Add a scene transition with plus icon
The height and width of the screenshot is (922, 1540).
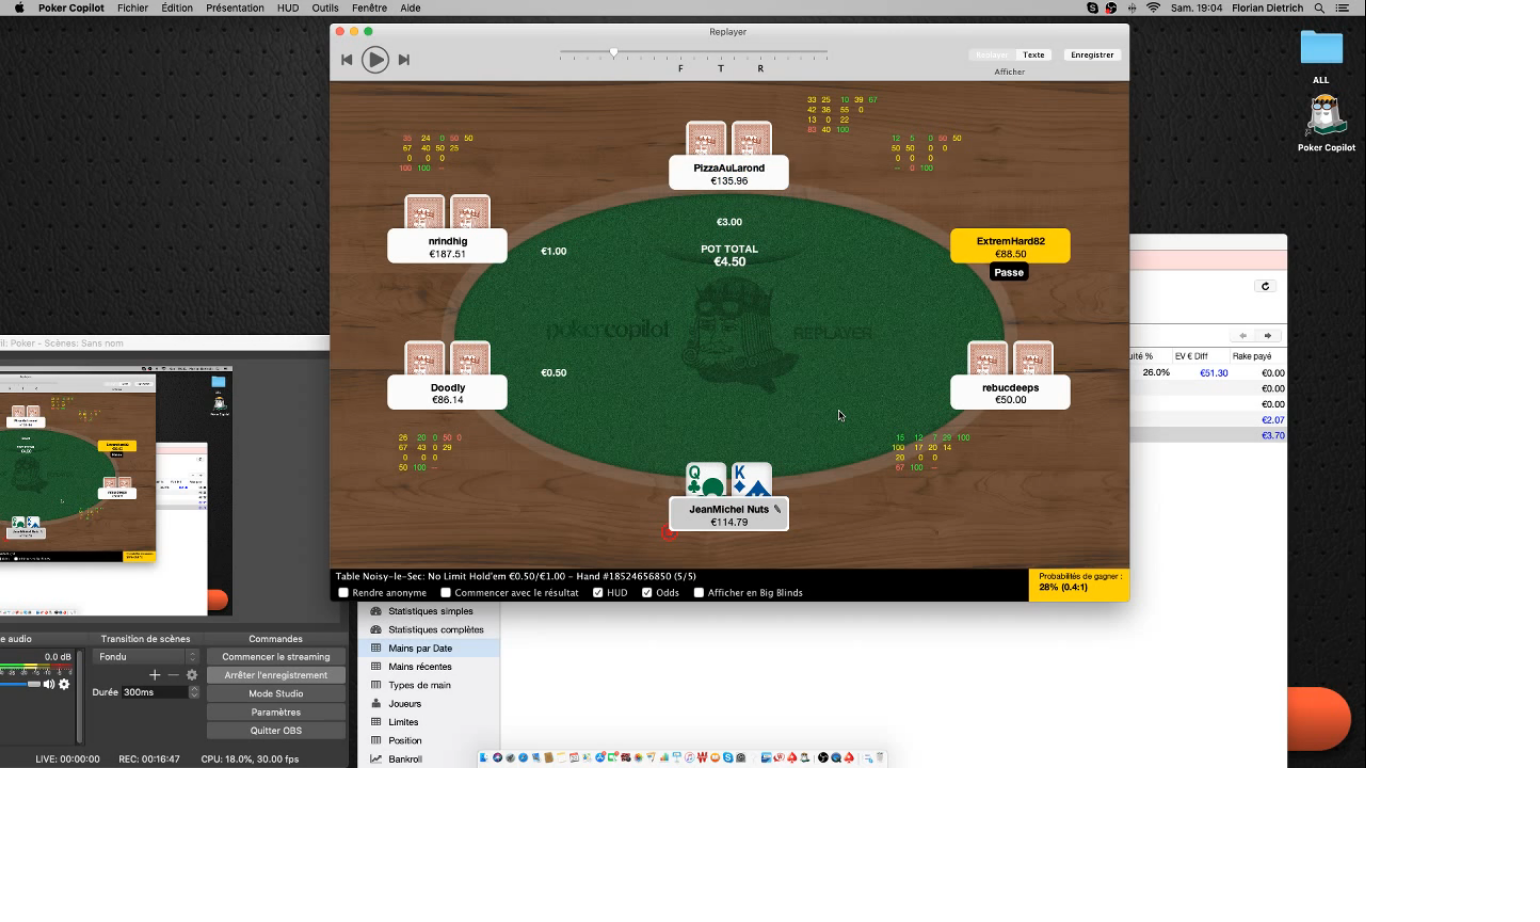[x=154, y=675]
